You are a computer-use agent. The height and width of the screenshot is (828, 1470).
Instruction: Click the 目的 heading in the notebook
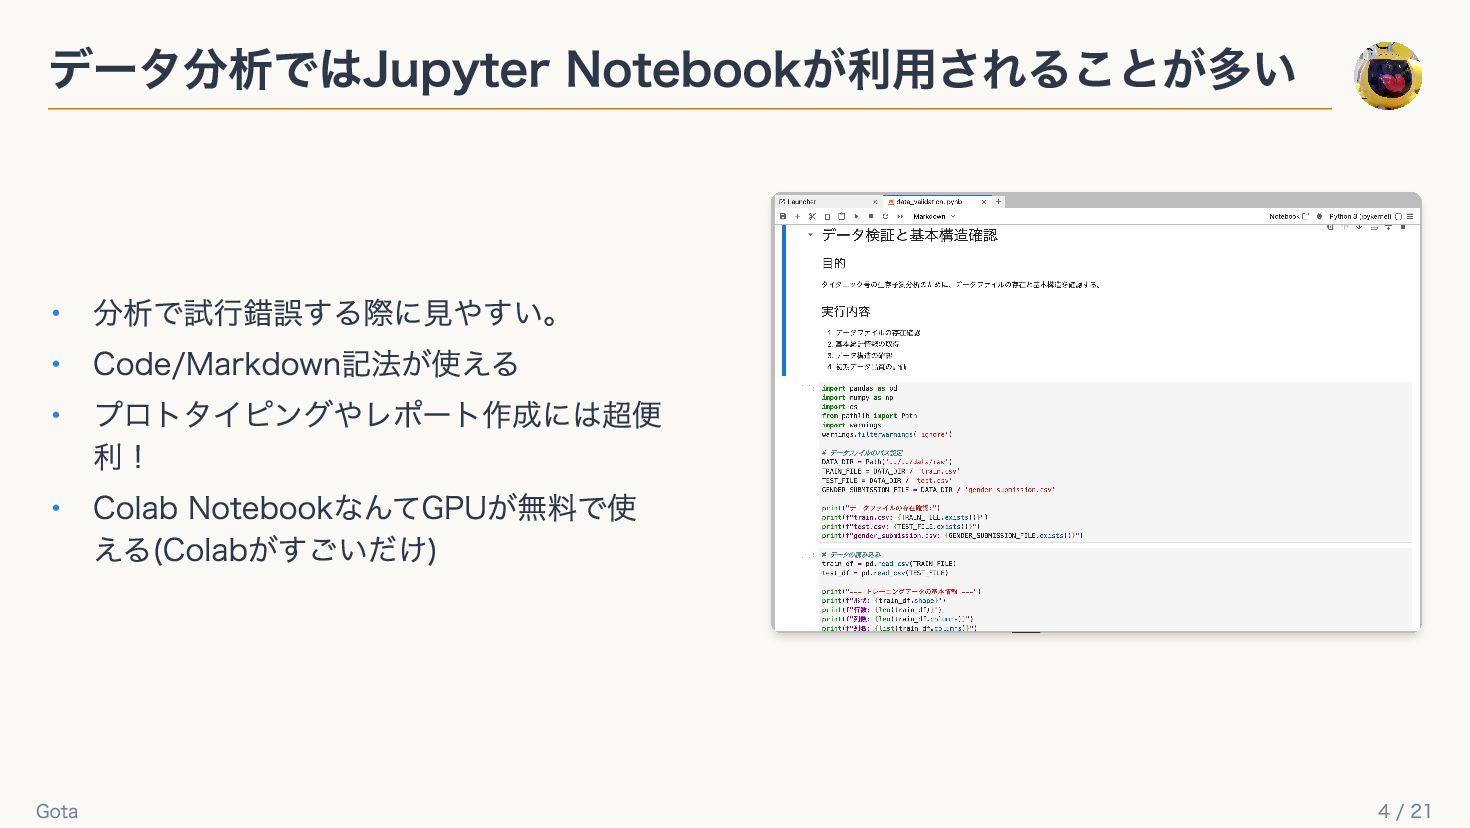click(834, 263)
